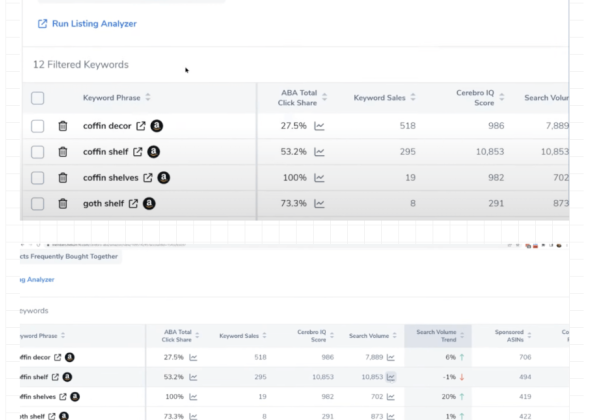The height and width of the screenshot is (420, 600).
Task: Click the -1% search volume trend value
Action: point(449,377)
